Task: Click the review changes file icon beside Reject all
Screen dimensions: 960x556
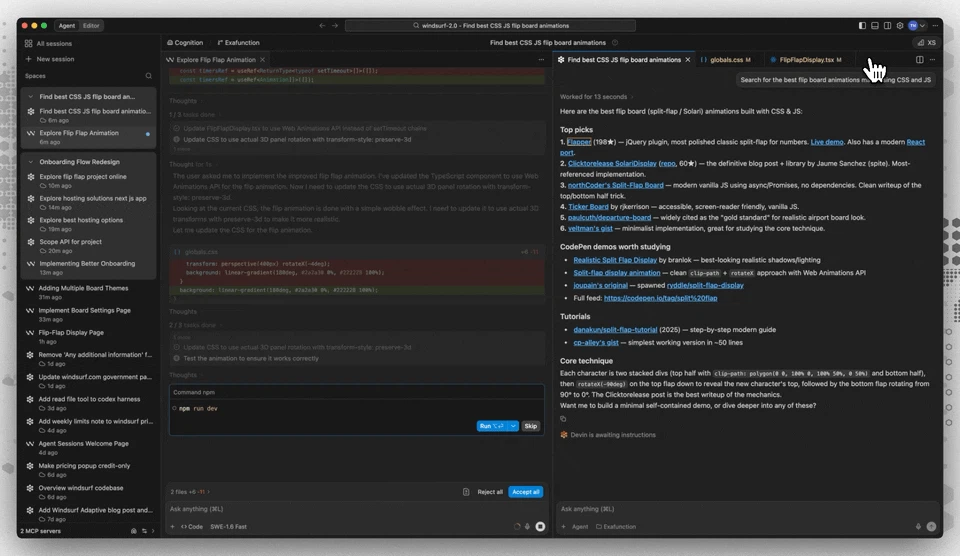Action: pyautogui.click(x=466, y=492)
